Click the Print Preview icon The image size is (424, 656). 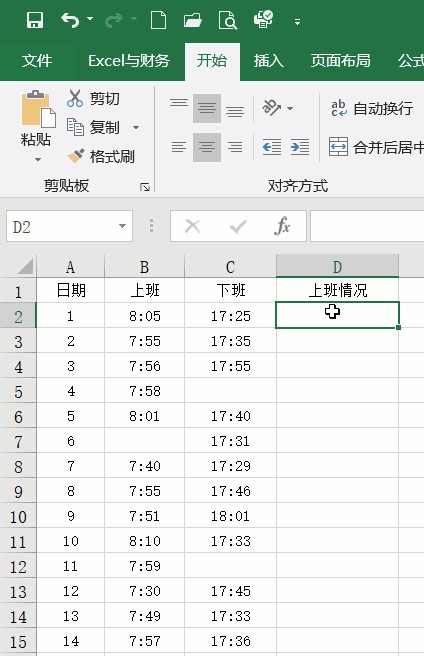(x=228, y=20)
